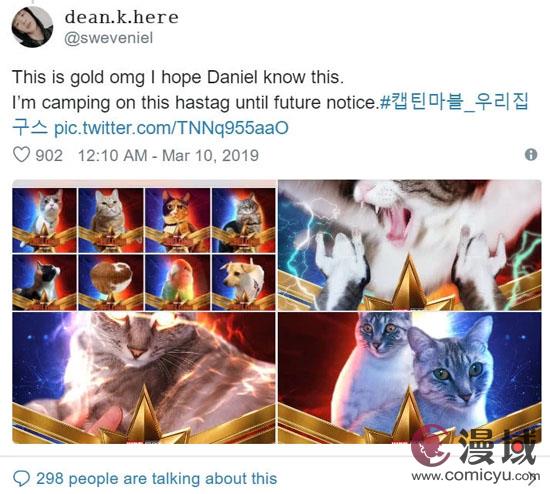Click the chevron arrow at bottom right
Viewport: 550px width, 494px height.
532,480
